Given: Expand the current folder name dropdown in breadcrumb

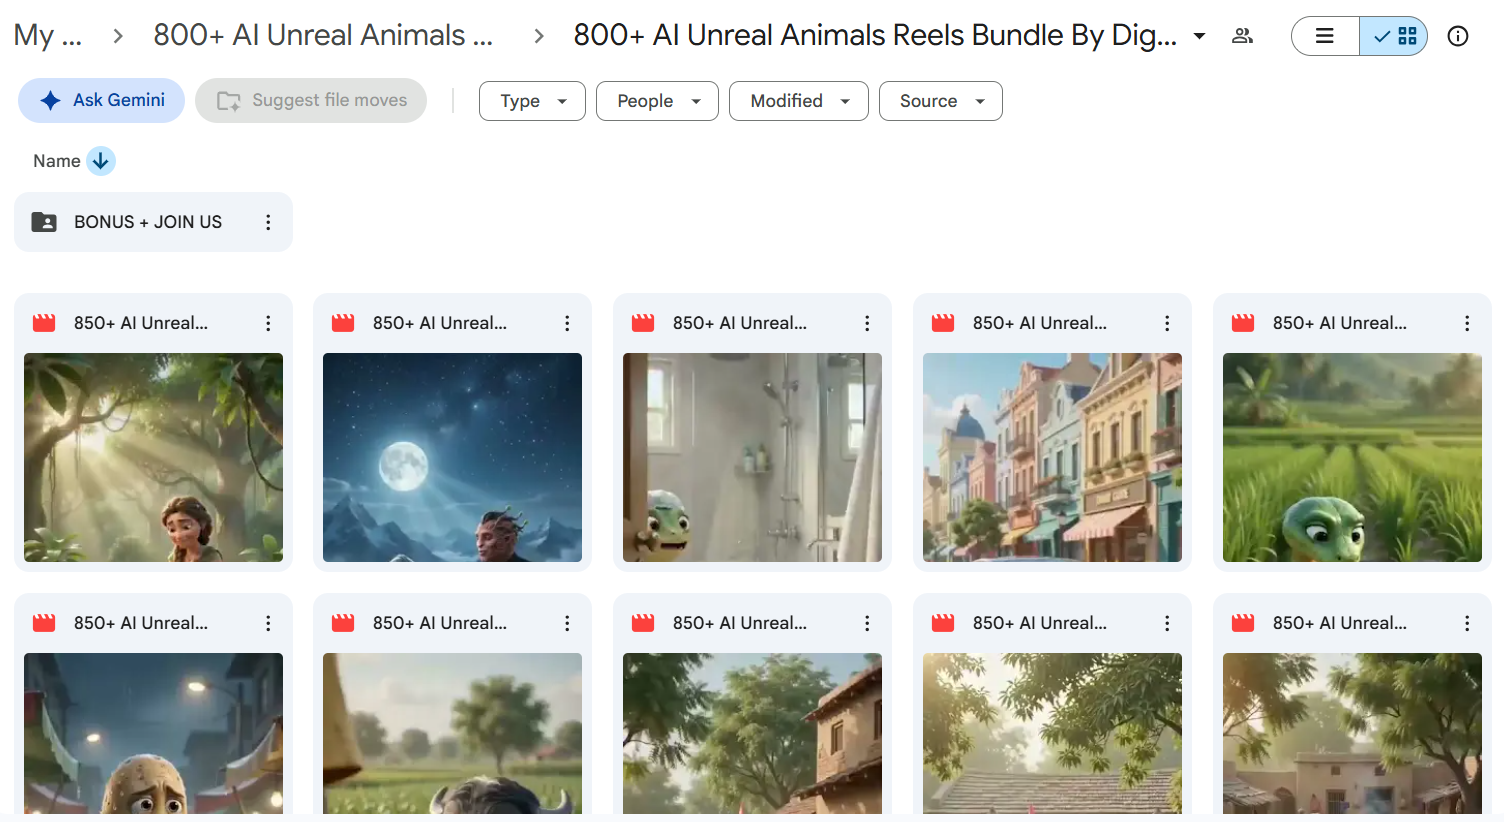Looking at the screenshot, I should [1199, 36].
